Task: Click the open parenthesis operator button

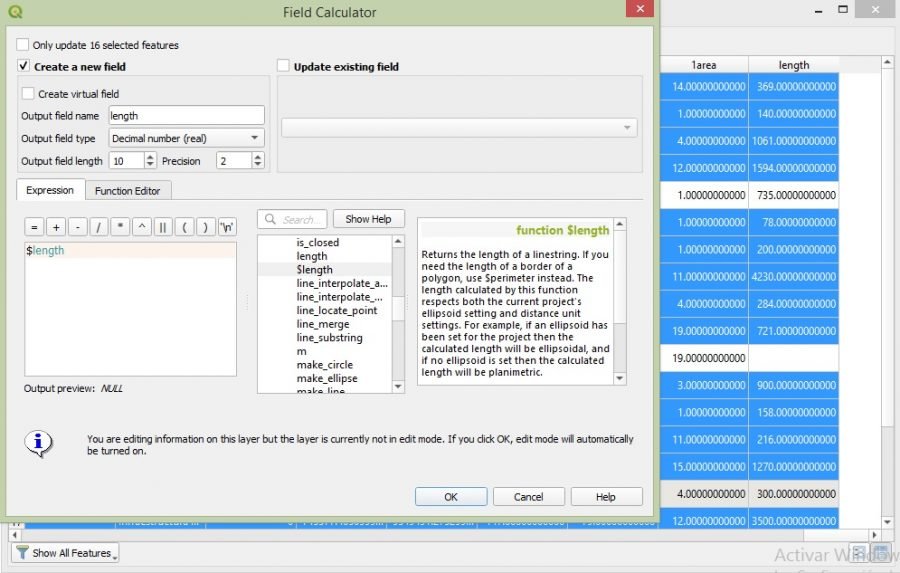Action: coord(185,227)
